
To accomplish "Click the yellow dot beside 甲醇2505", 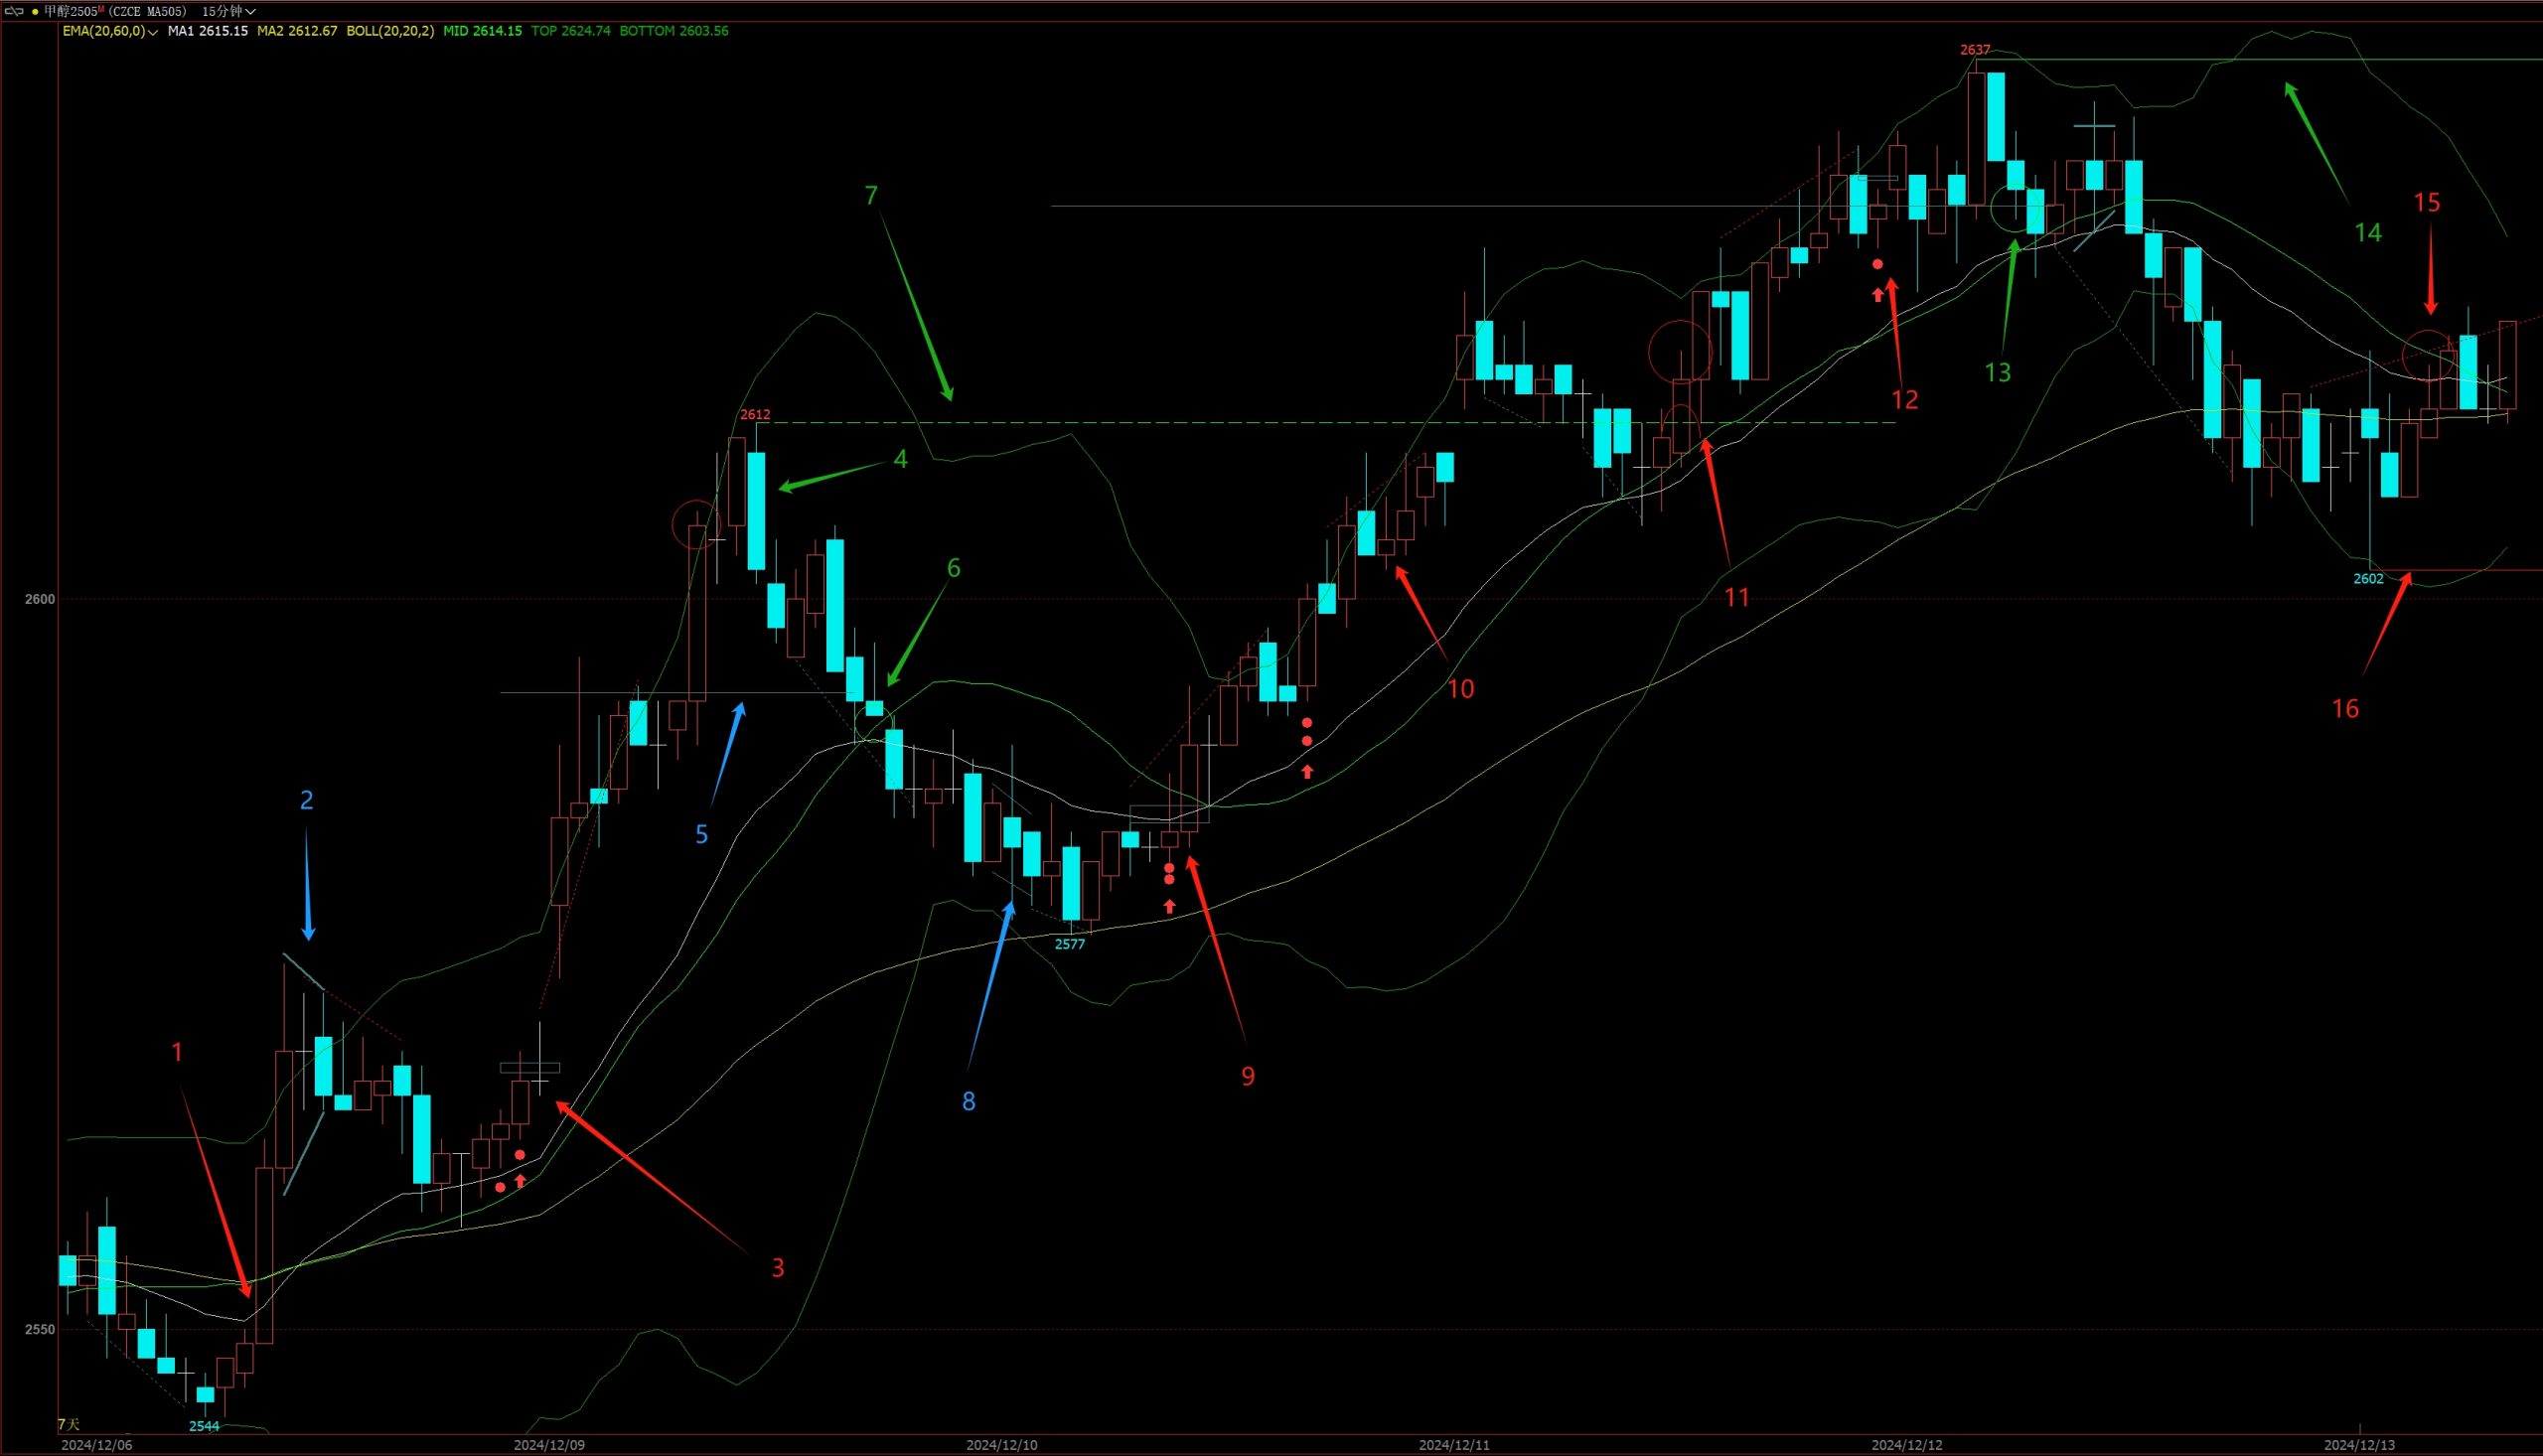I will tap(35, 11).
